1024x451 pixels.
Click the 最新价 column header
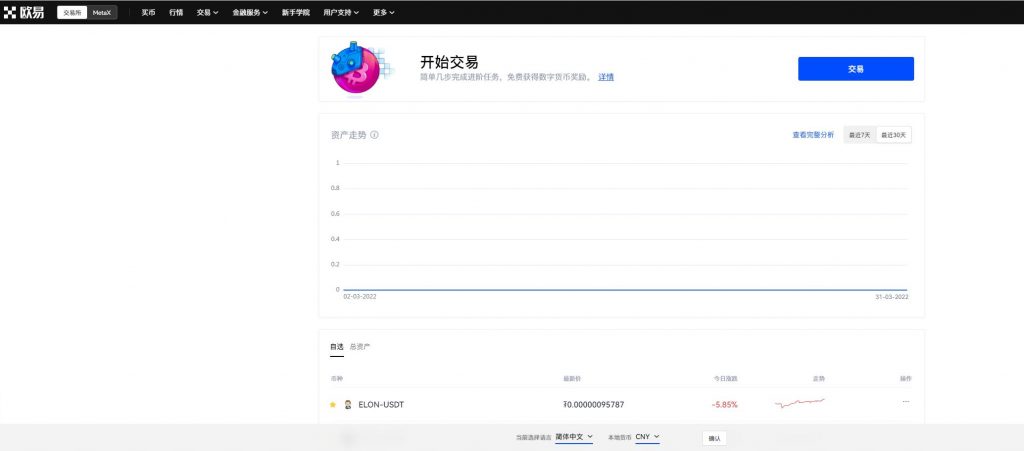[572, 379]
